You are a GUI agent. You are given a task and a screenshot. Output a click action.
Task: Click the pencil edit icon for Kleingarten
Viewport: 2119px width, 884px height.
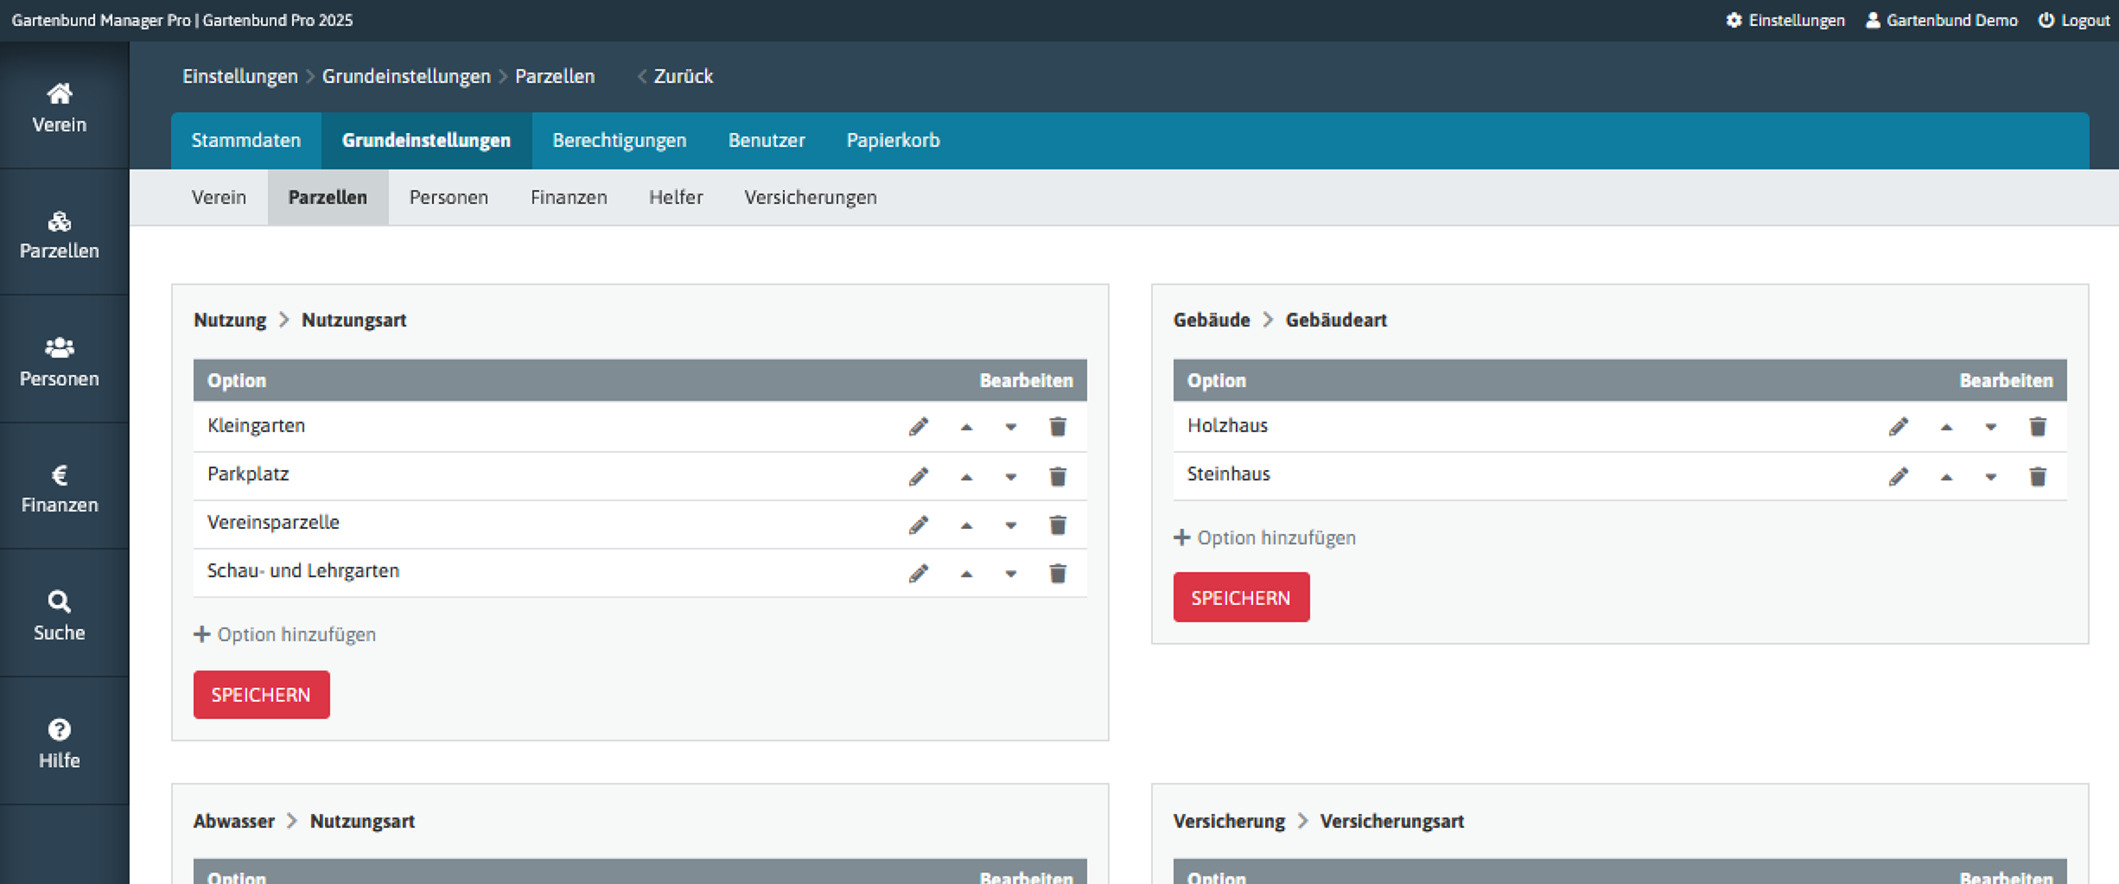coord(918,427)
